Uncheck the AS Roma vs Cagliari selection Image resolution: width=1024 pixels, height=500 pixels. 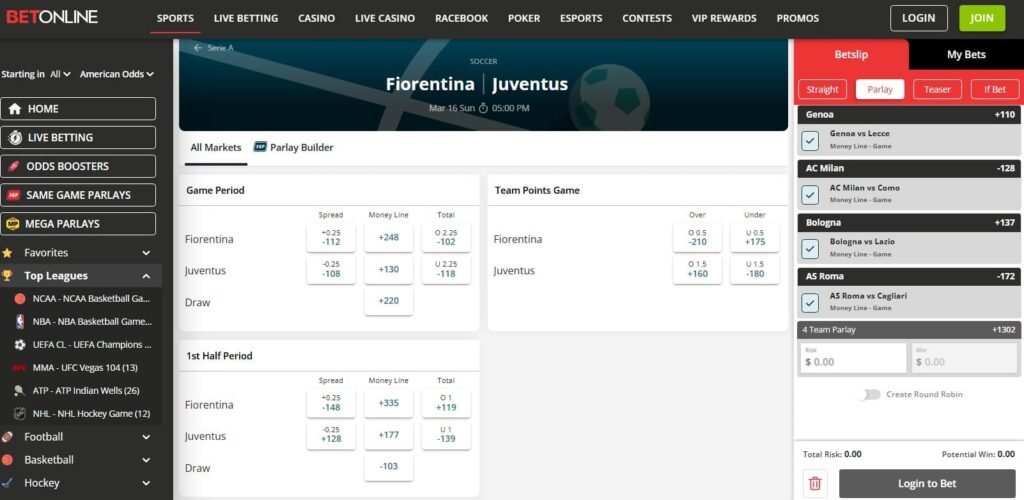tap(810, 303)
